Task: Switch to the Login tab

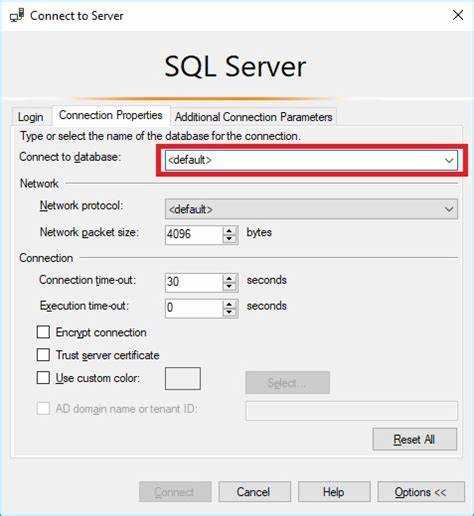Action: click(31, 117)
